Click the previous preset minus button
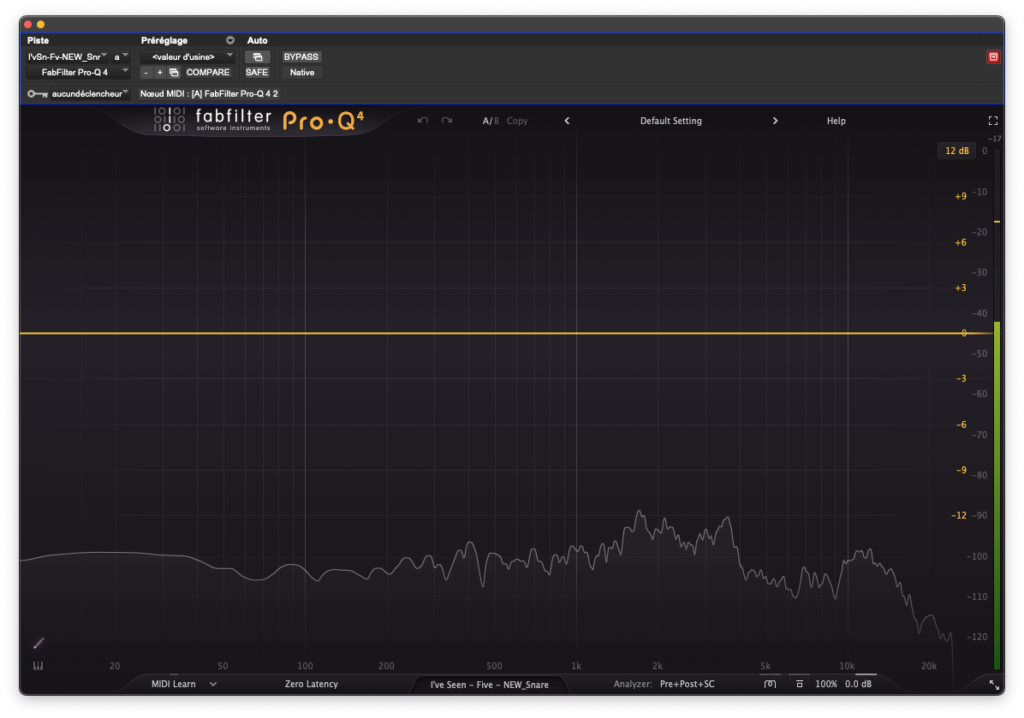Viewport: 1024px width, 718px height. click(x=146, y=73)
